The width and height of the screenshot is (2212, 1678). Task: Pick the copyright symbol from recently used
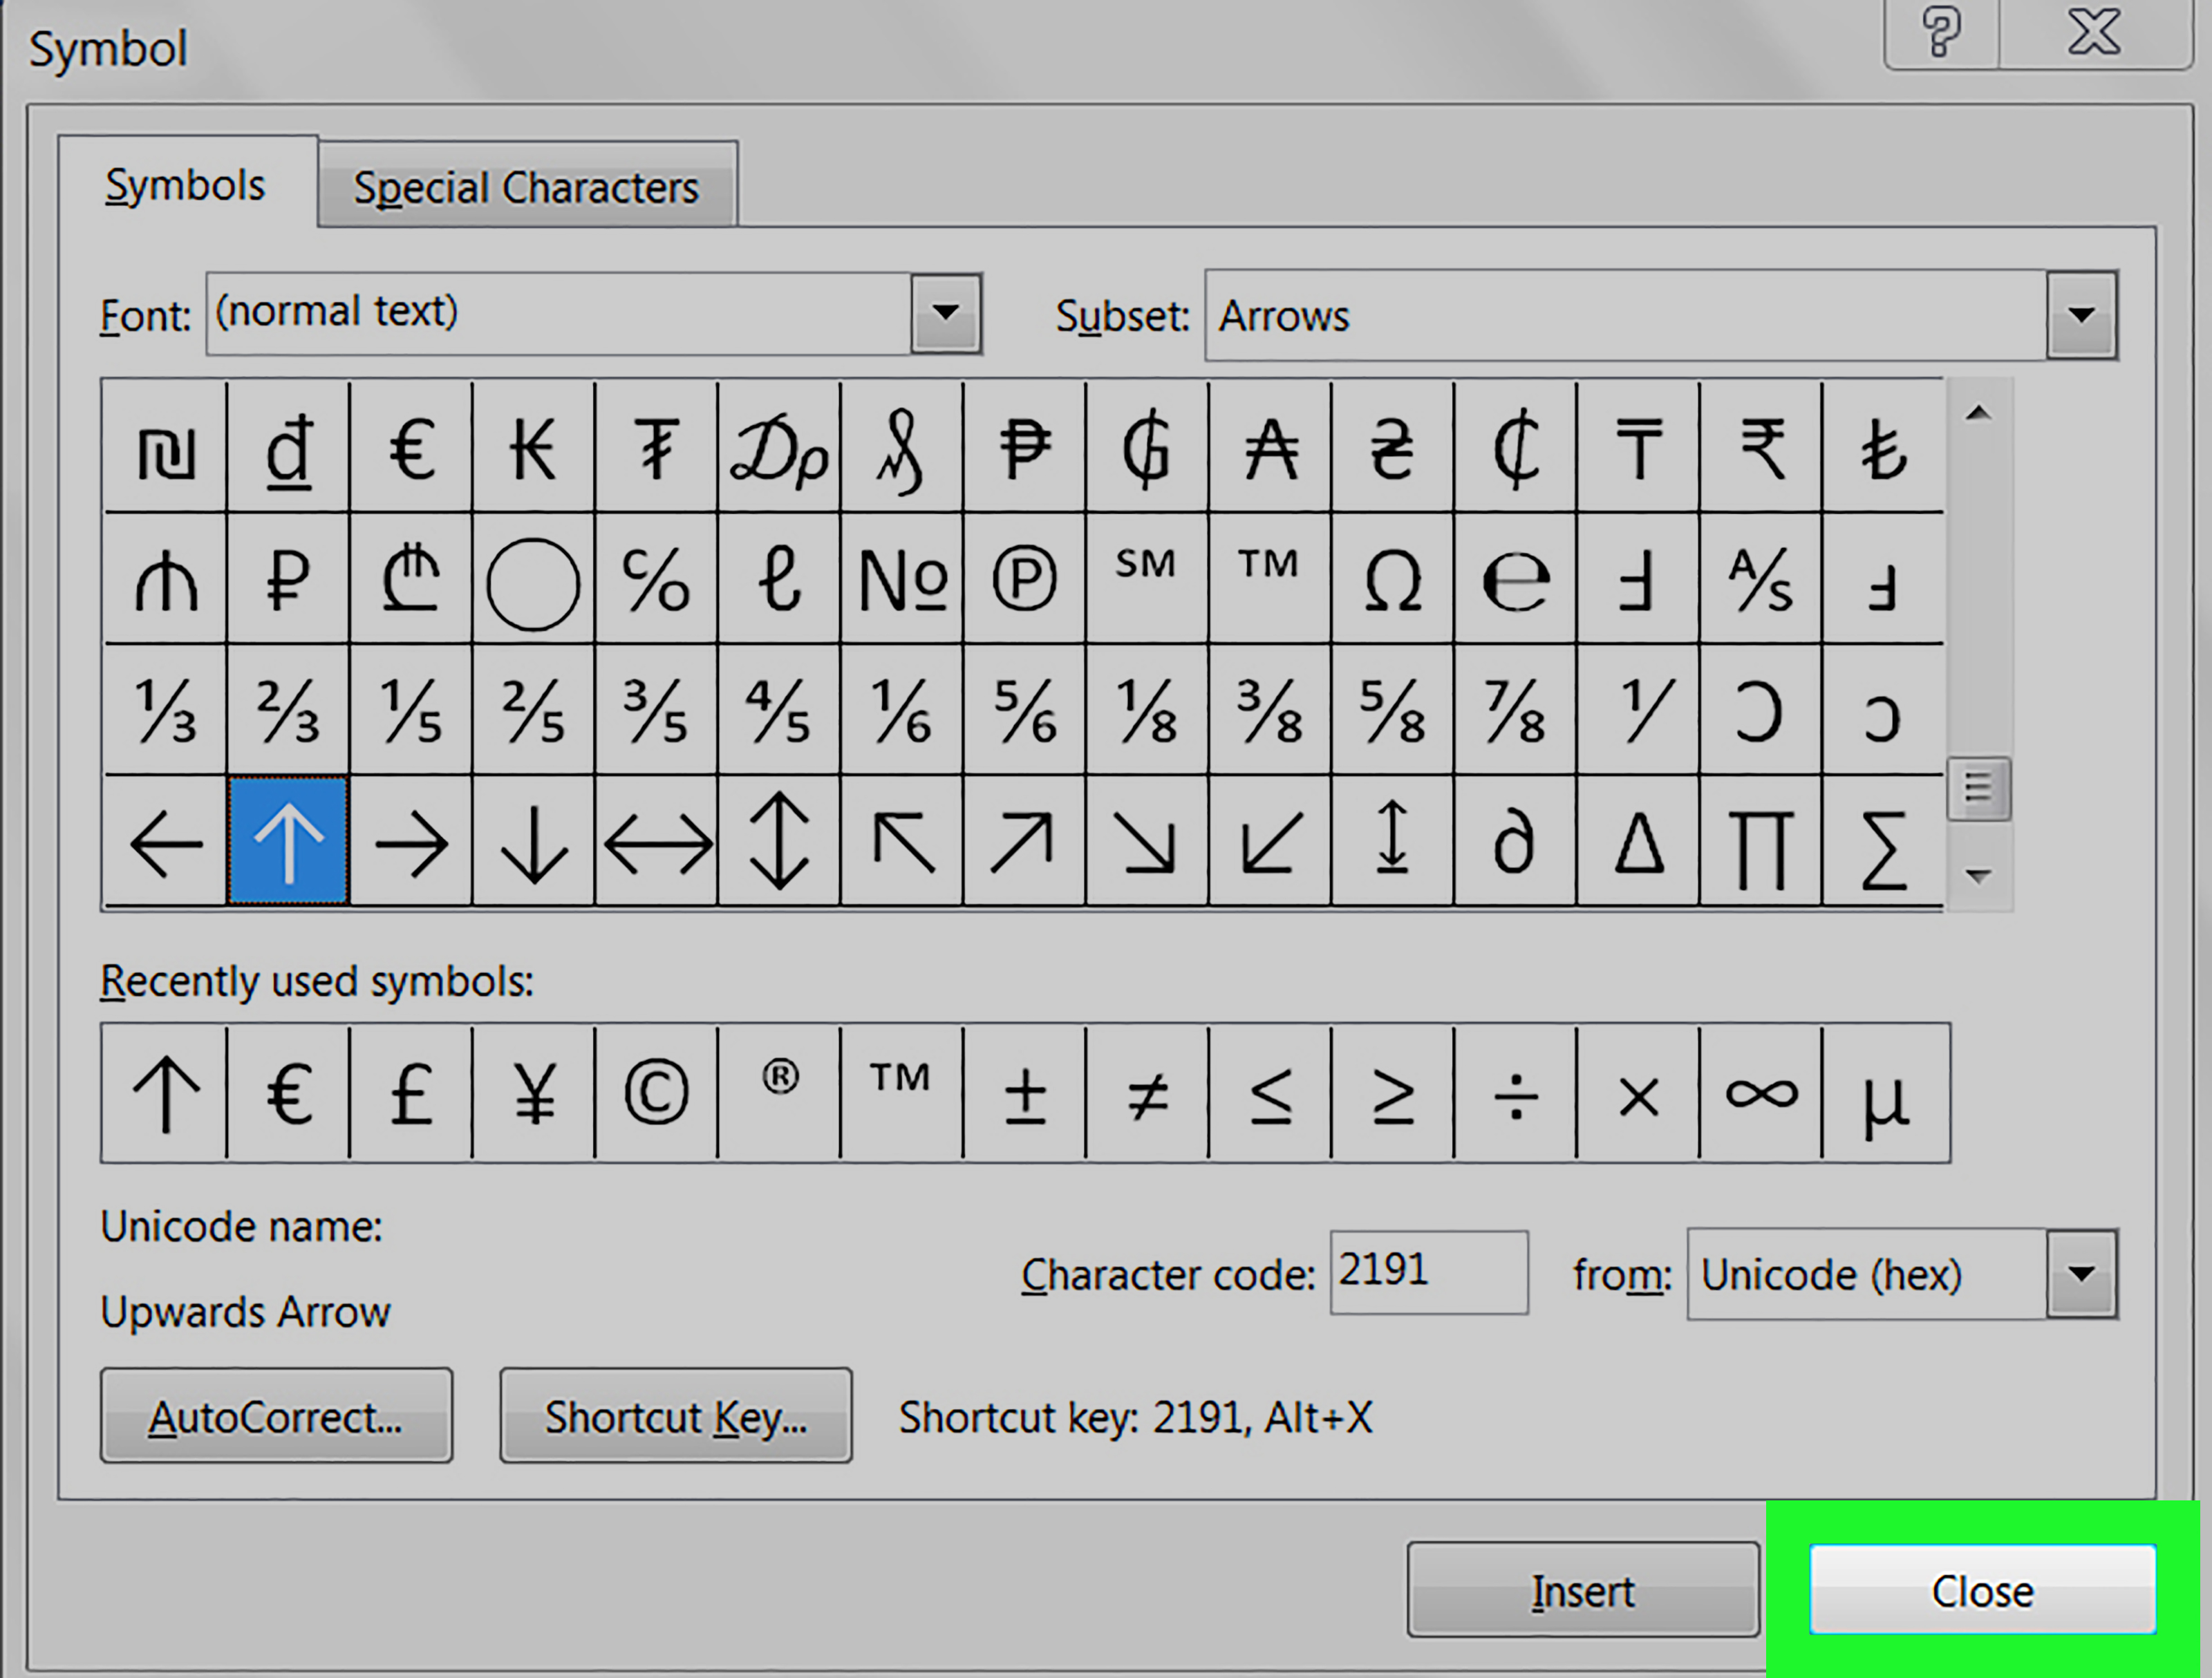656,1093
